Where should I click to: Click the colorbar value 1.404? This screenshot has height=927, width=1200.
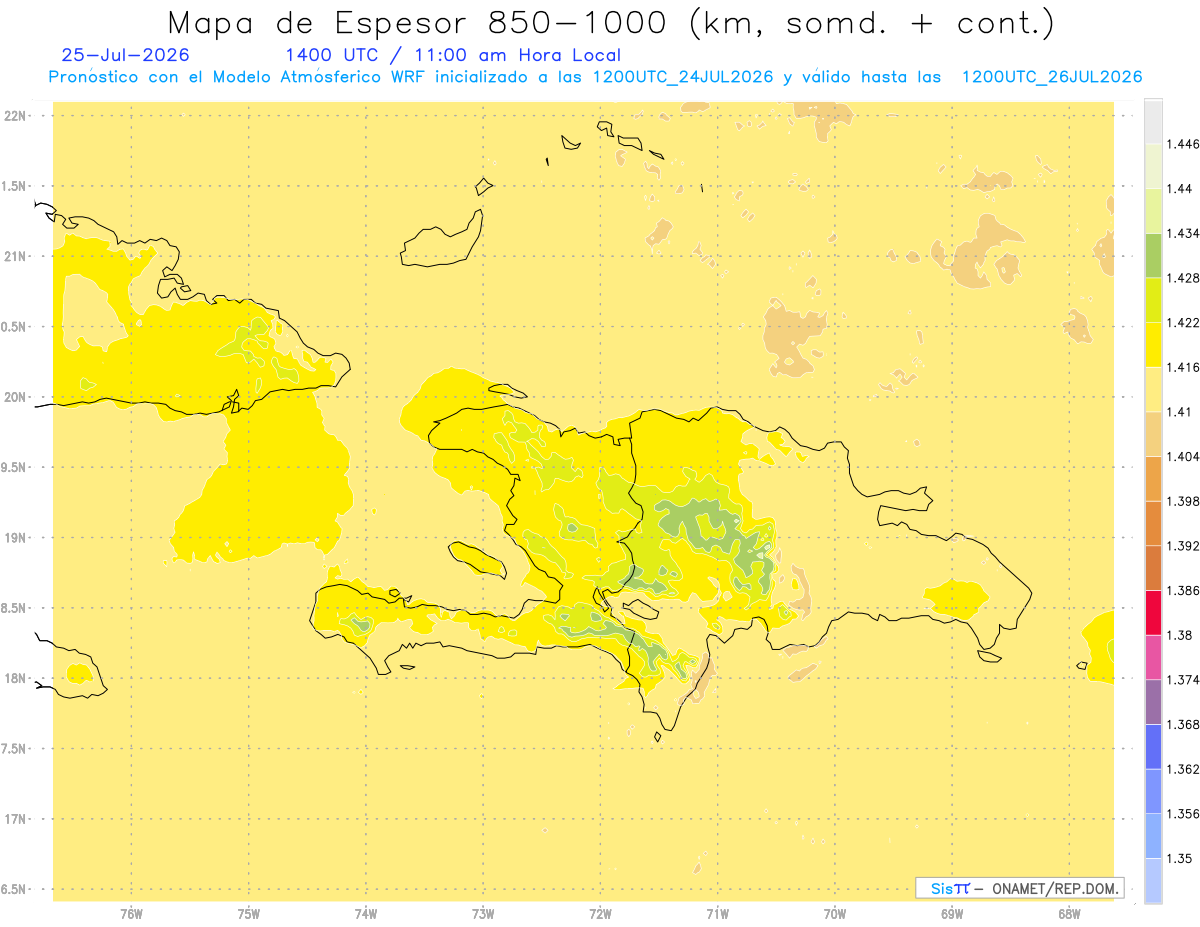pyautogui.click(x=1182, y=456)
